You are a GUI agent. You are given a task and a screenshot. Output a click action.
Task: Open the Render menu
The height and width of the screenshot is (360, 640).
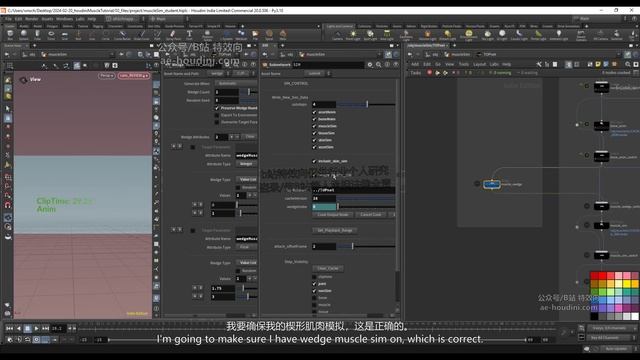click(x=31, y=19)
